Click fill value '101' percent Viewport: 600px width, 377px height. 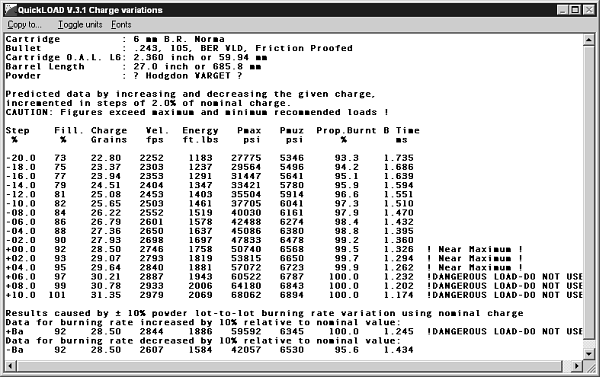57,295
